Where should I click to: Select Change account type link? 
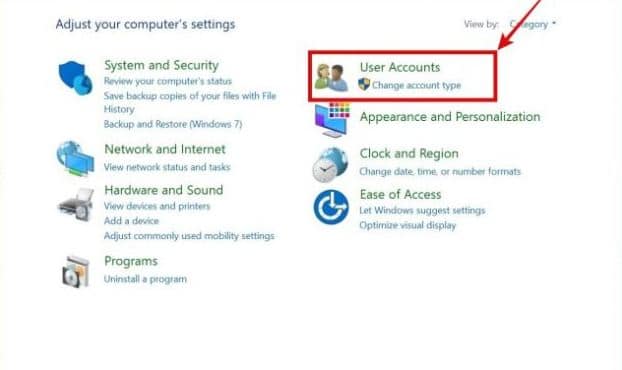pos(417,85)
